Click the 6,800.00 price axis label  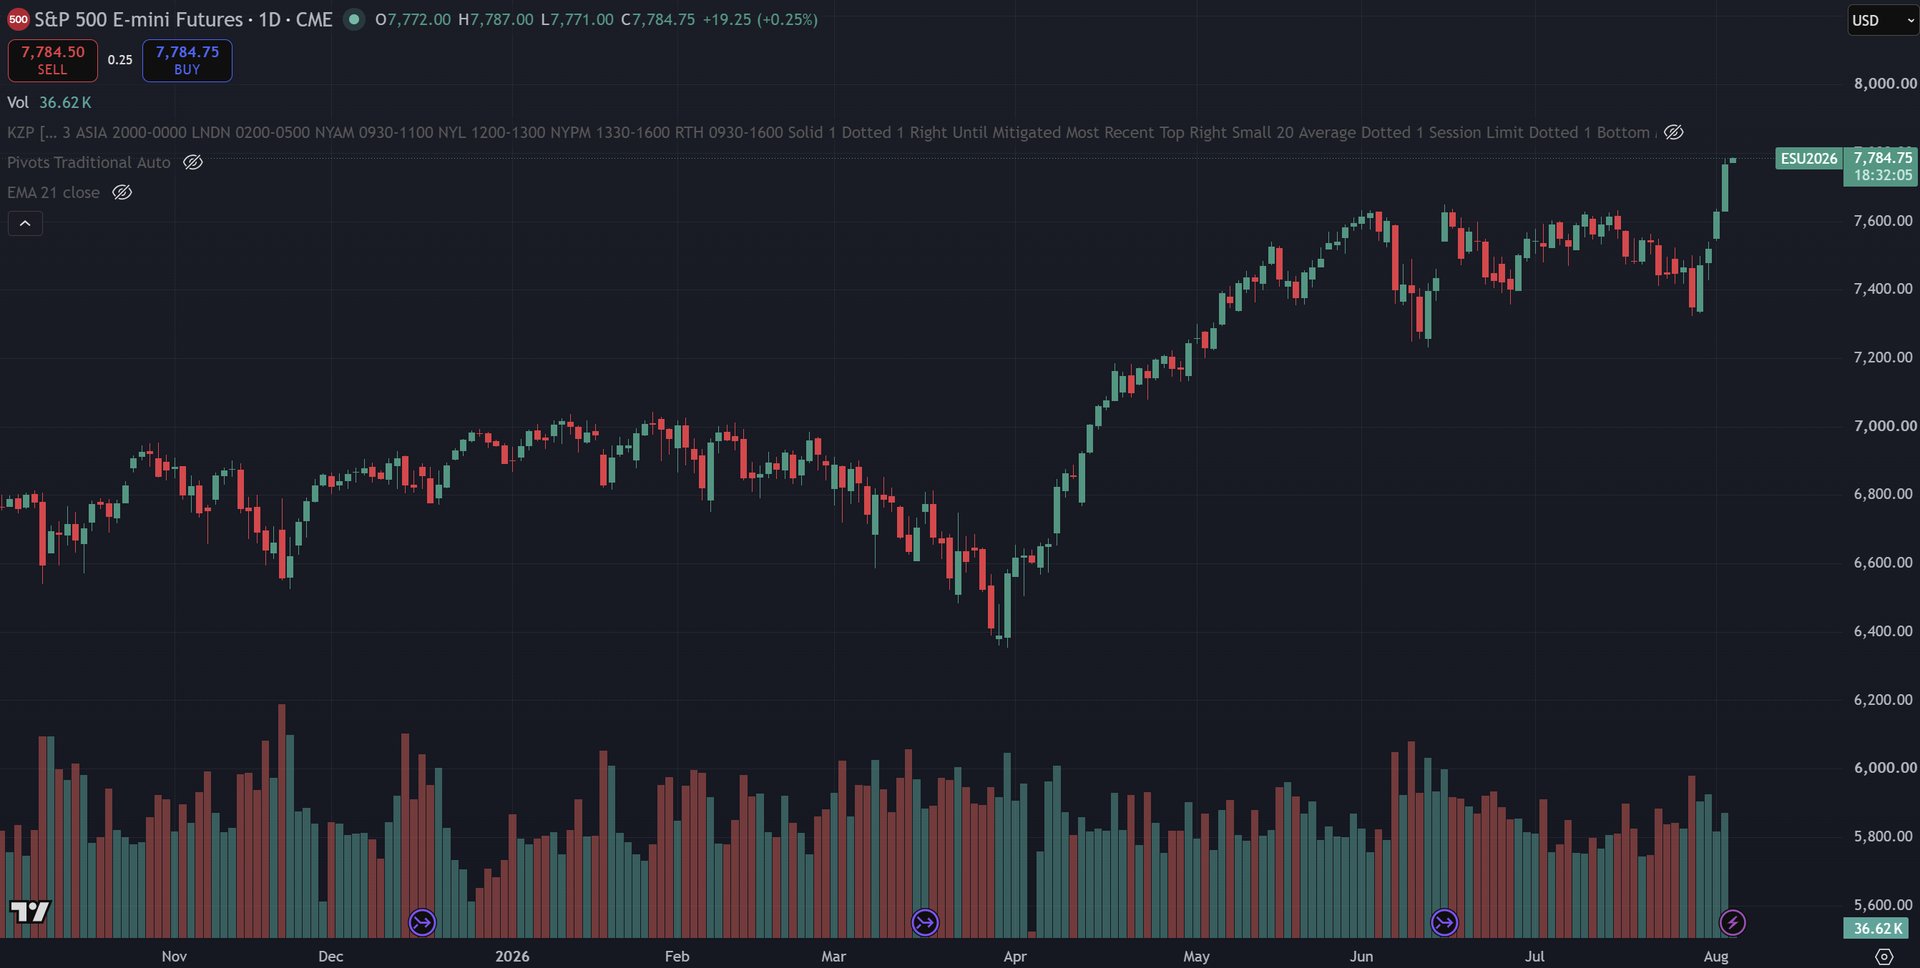point(1885,494)
